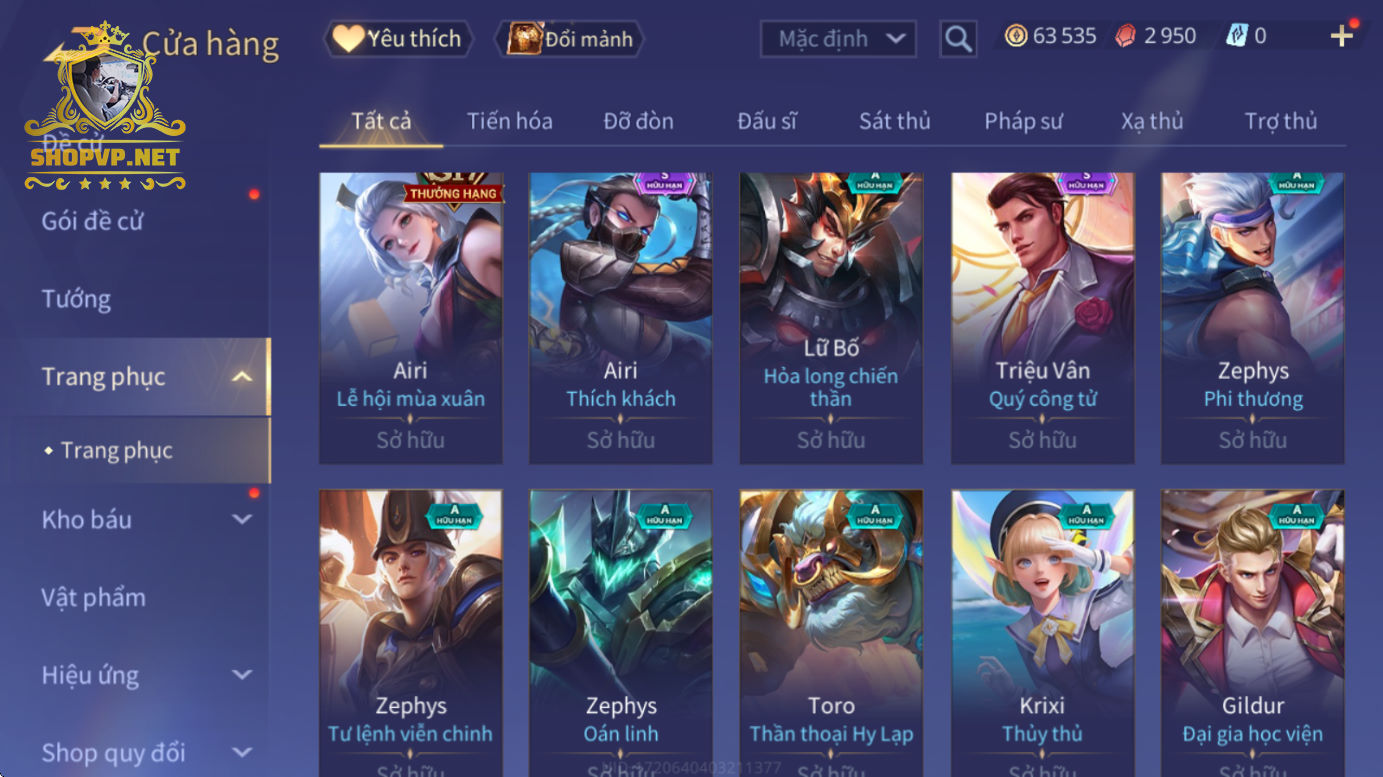Click the blue ticket currency icon

(x=1237, y=36)
